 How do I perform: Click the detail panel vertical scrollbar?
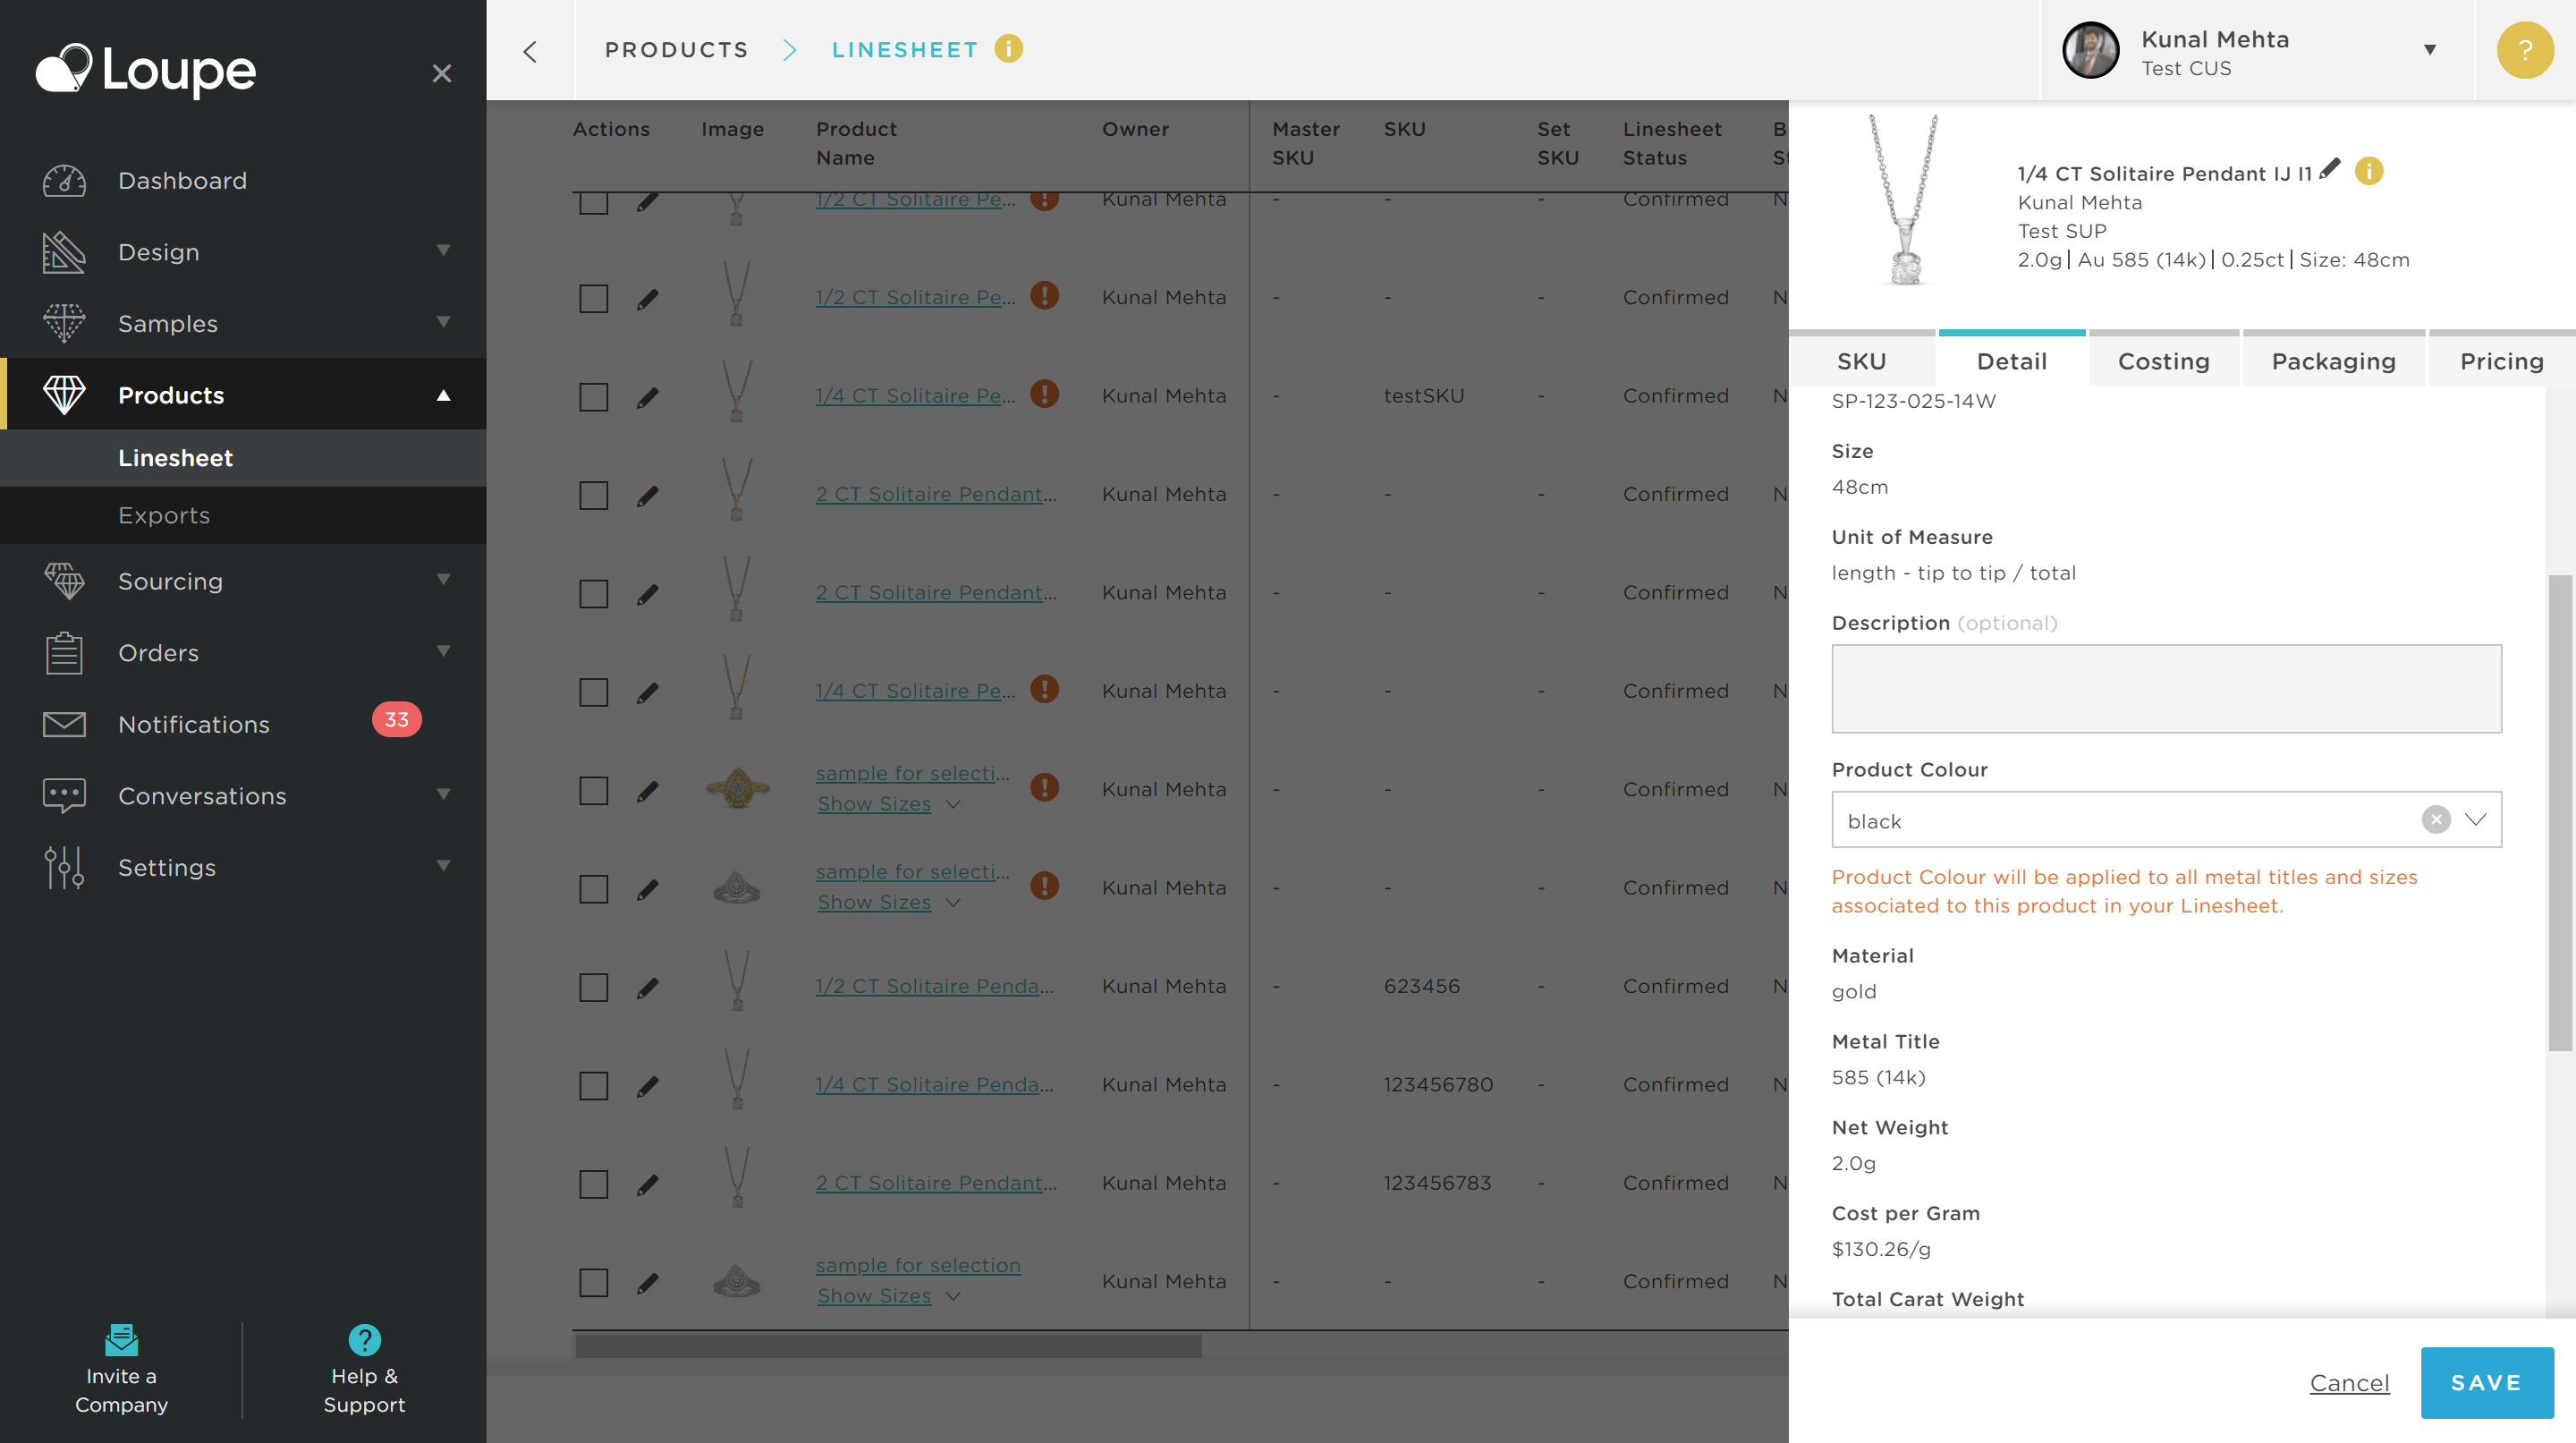[x=2560, y=812]
